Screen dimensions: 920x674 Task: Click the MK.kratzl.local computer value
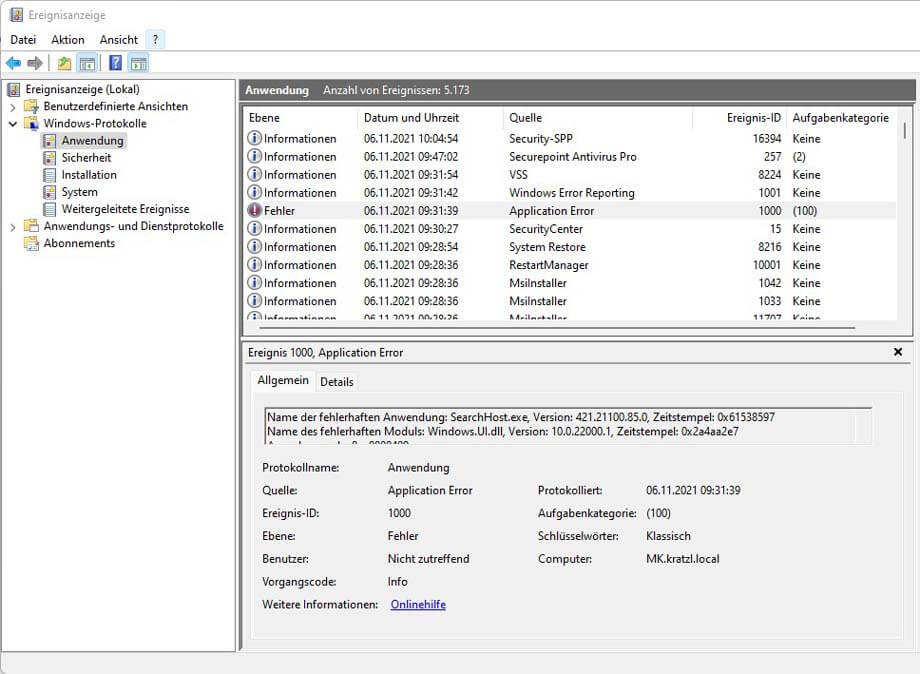coord(682,558)
